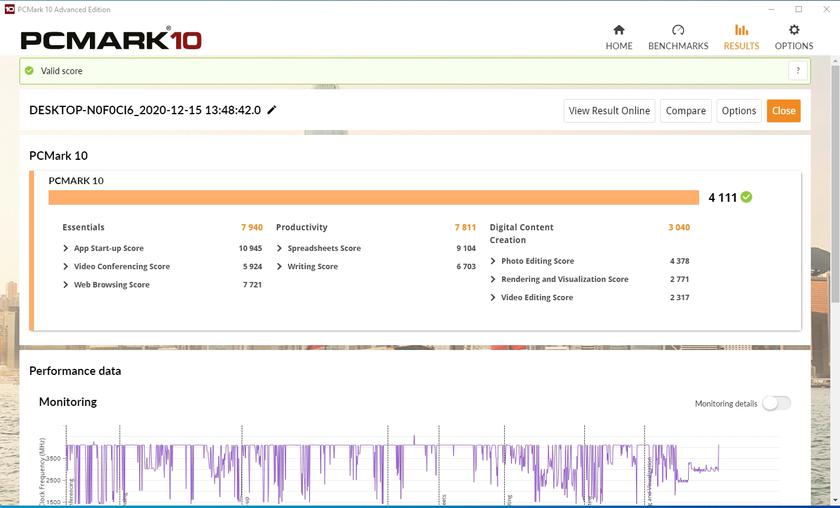Click the Options button beside Compare
The width and height of the screenshot is (840, 508).
[x=739, y=111]
